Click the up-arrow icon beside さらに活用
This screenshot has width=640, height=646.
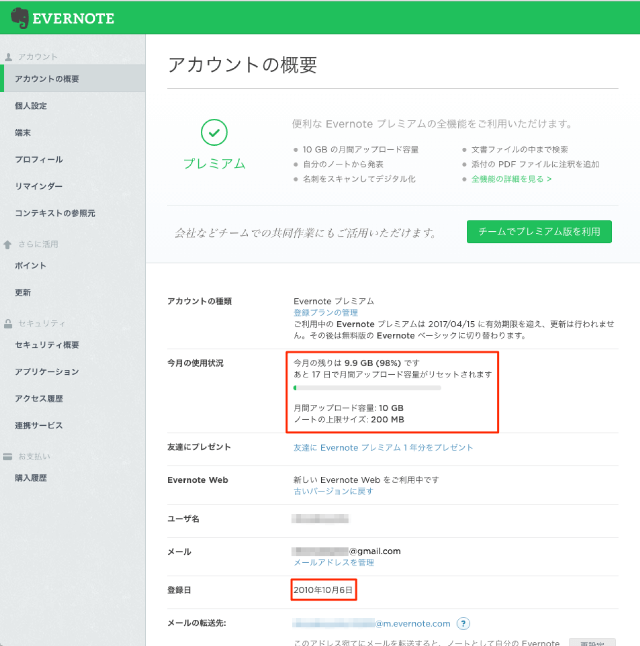click(x=7, y=244)
